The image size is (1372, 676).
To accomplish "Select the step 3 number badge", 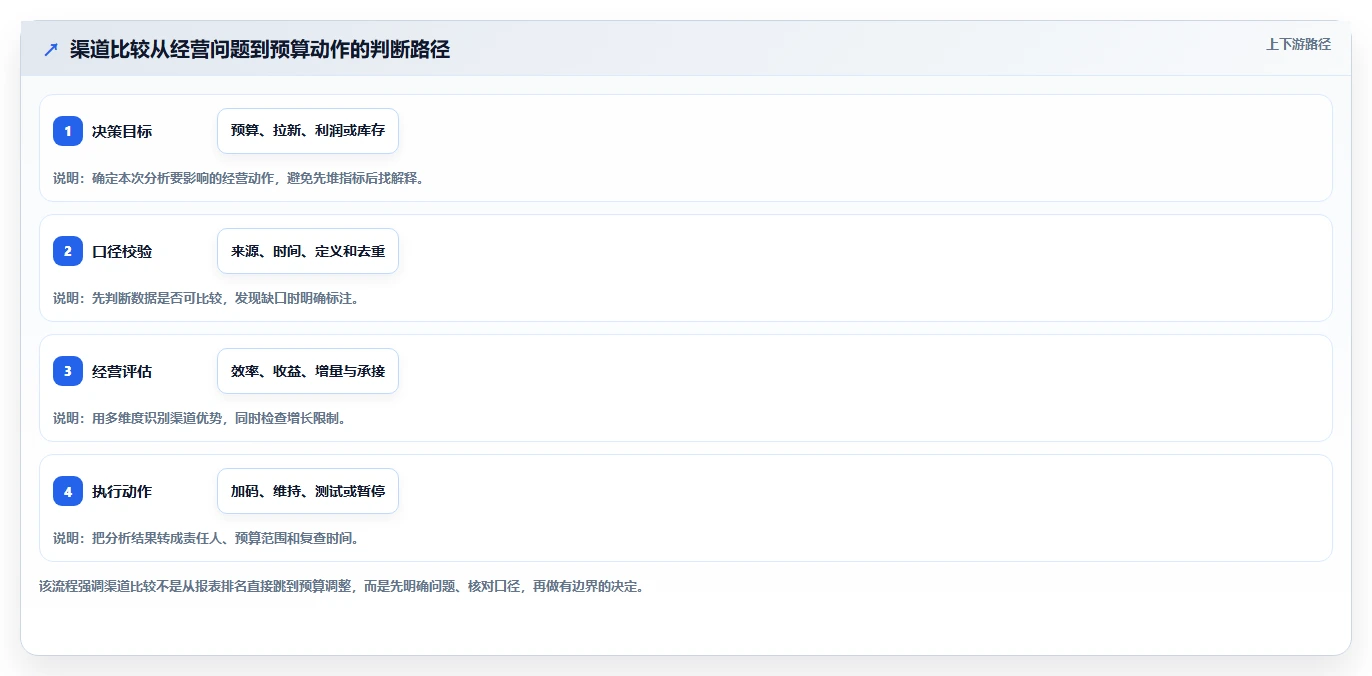I will click(68, 371).
